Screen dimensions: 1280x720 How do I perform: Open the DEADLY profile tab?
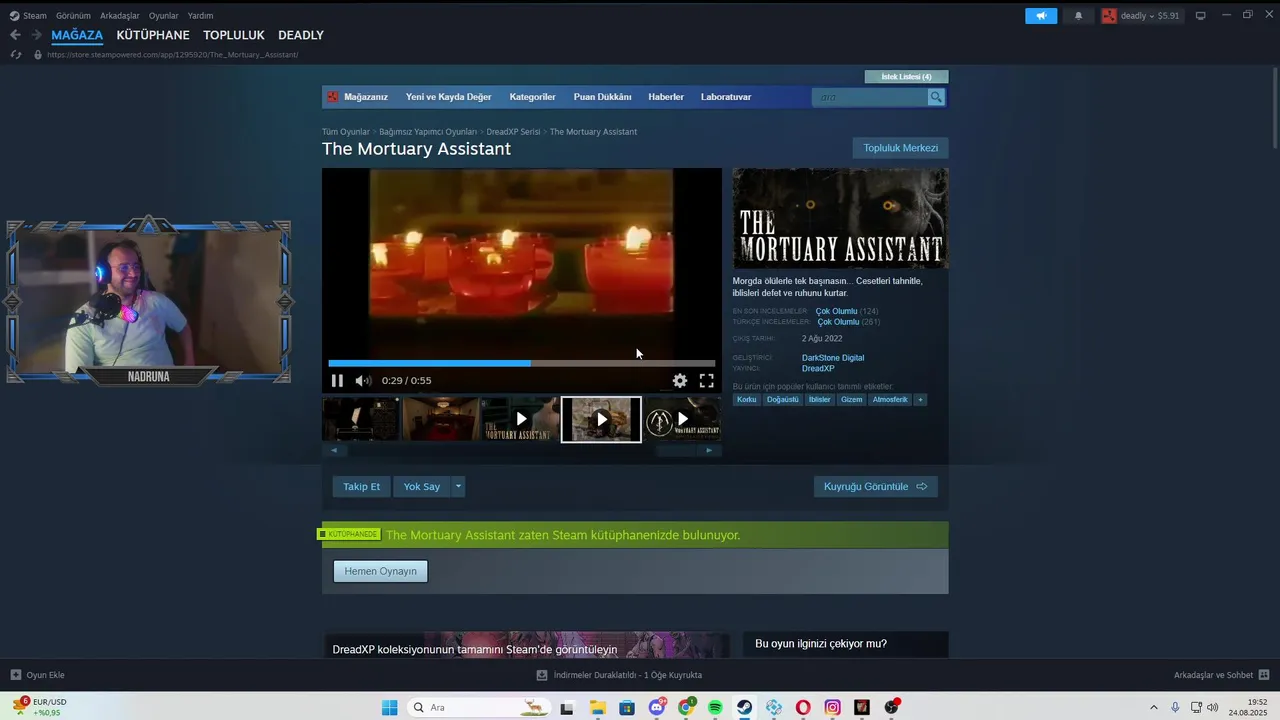pos(301,35)
